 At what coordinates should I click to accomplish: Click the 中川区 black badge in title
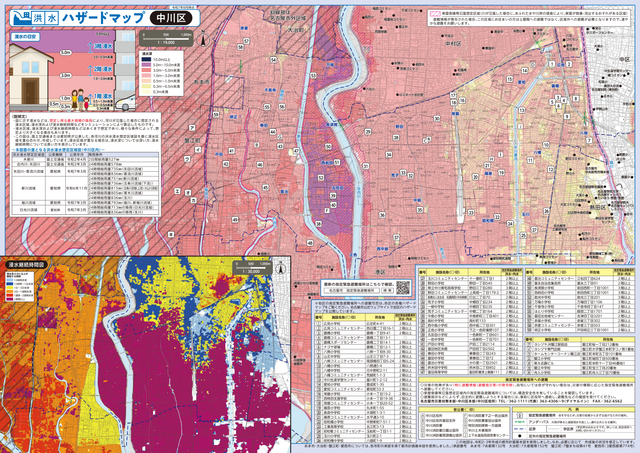(171, 18)
